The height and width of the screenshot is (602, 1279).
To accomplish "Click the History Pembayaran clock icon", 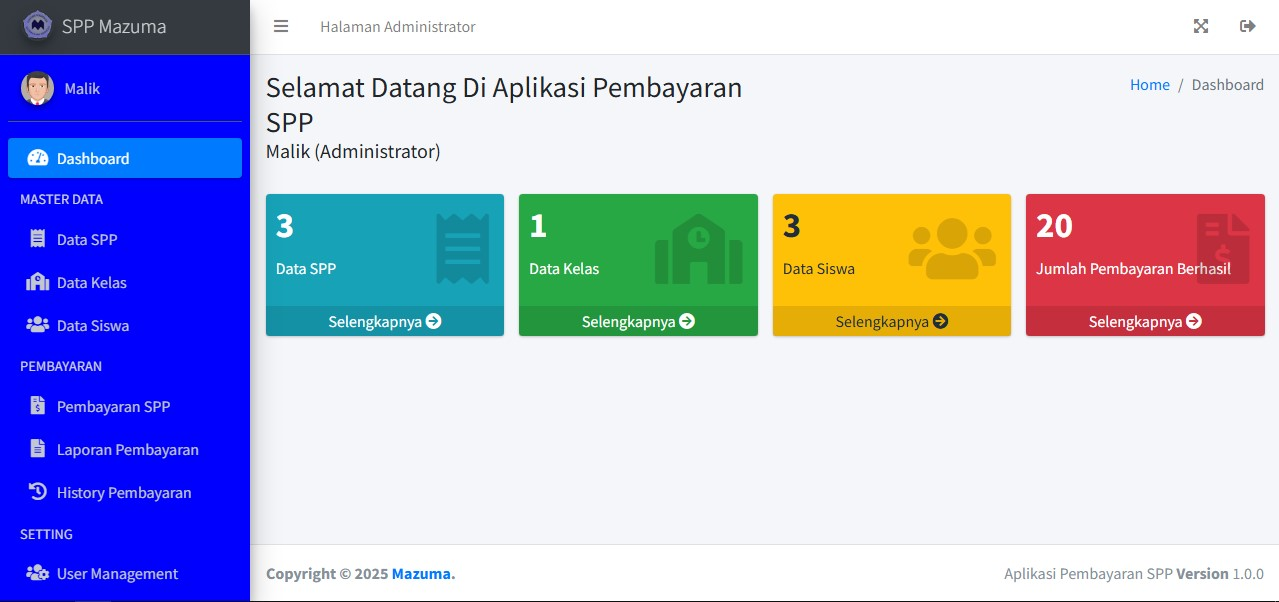I will point(38,492).
